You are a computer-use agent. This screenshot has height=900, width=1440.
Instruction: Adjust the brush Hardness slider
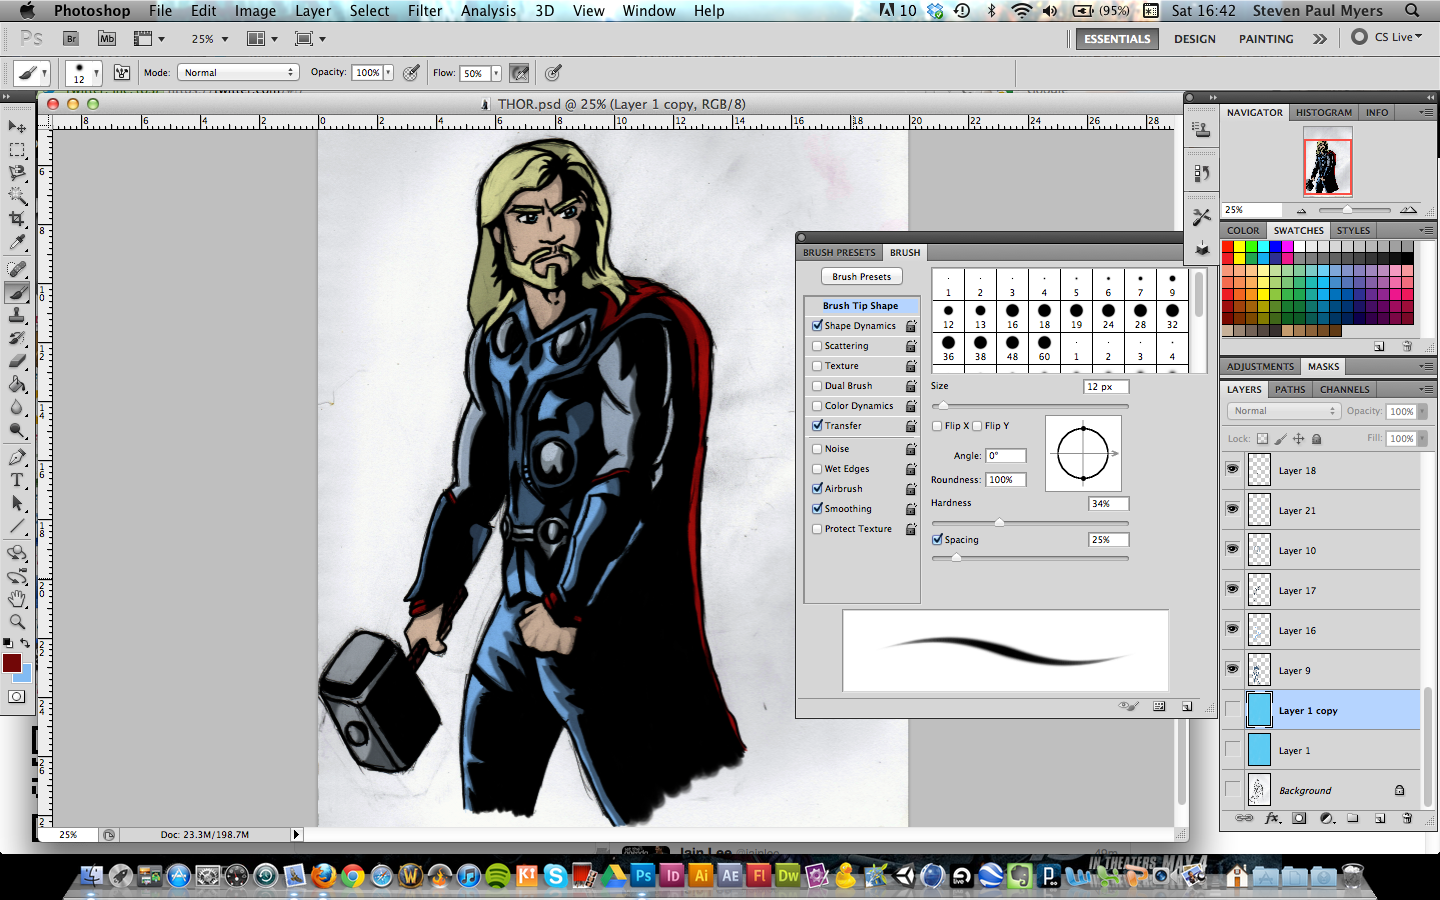coord(999,522)
